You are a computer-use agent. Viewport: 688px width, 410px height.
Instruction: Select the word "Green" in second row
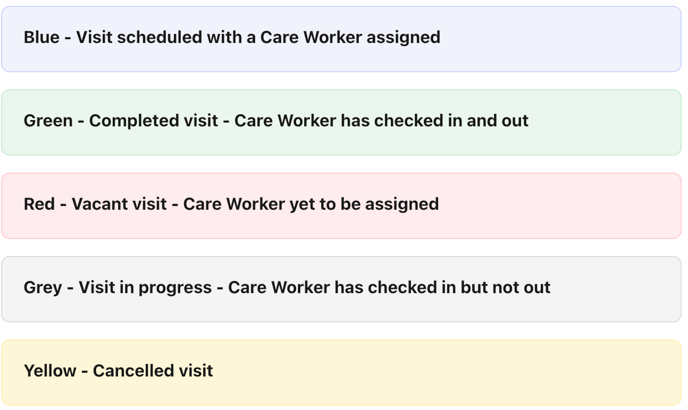[48, 121]
